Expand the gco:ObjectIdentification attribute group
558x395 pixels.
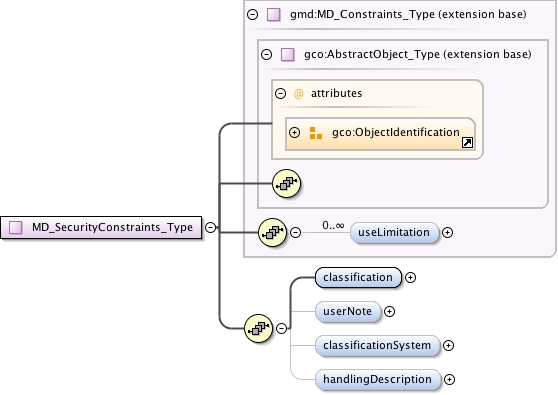294,132
